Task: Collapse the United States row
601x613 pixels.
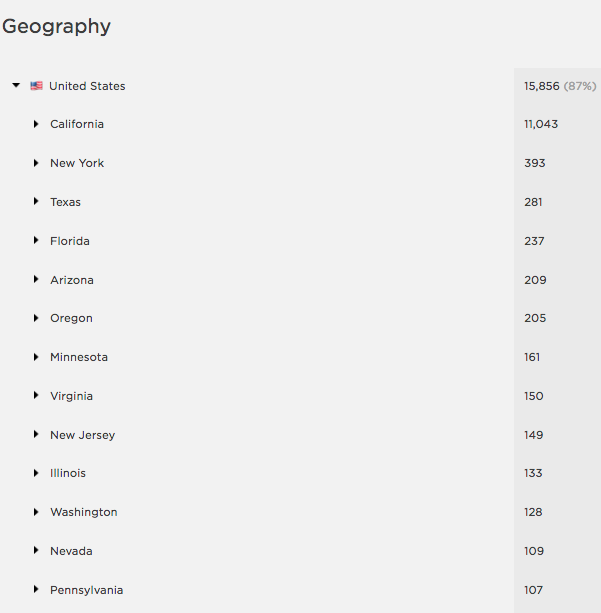Action: pyautogui.click(x=16, y=86)
